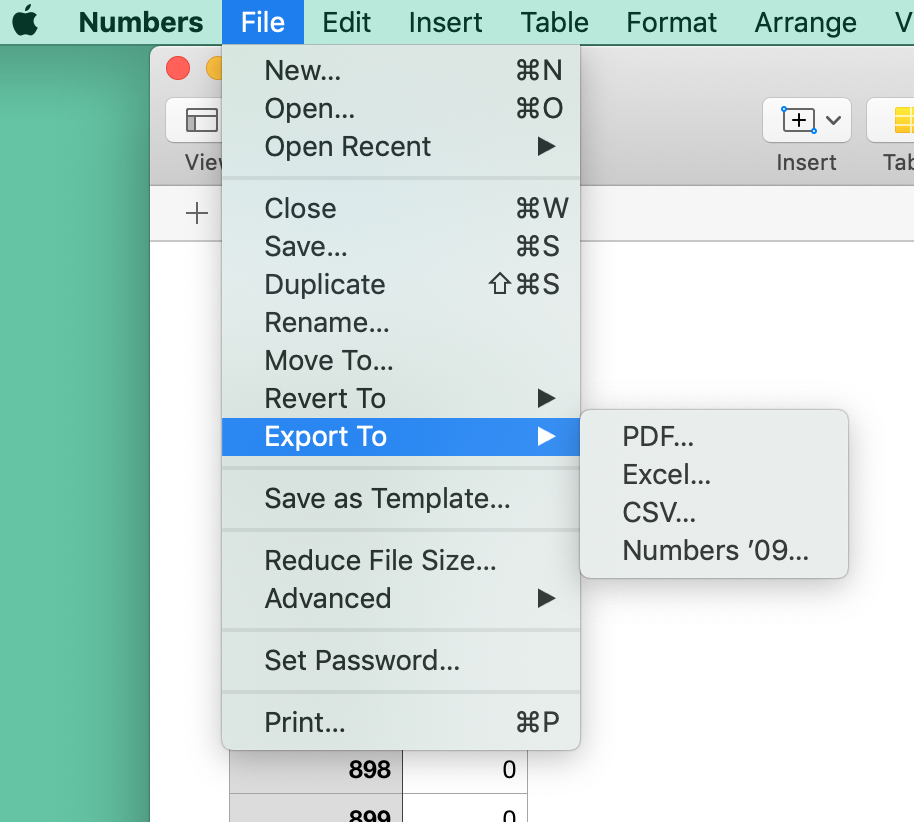Choose New... from File menu
The width and height of the screenshot is (914, 822).
pos(401,71)
